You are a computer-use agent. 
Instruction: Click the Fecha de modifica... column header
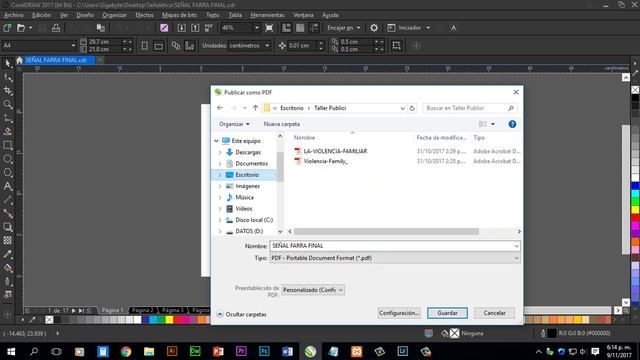442,138
